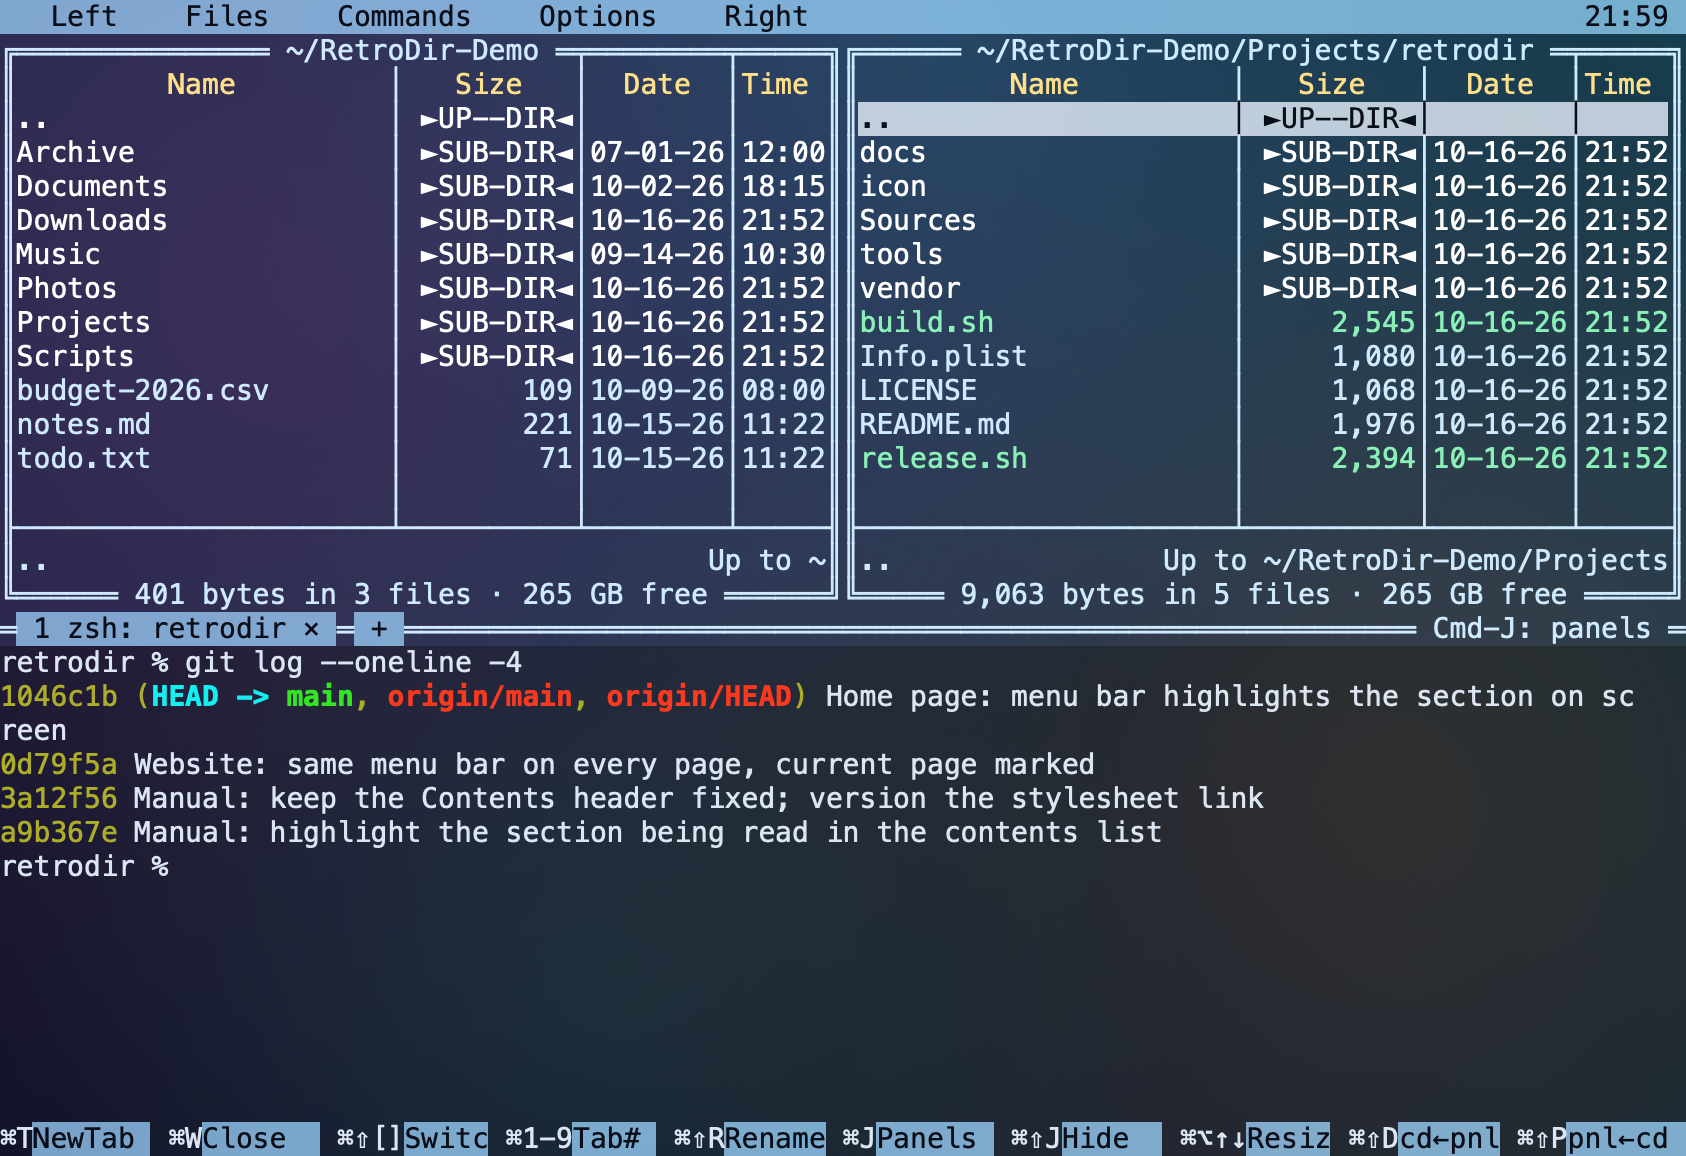The height and width of the screenshot is (1156, 1686).
Task: Select docs folder in right panel
Action: [1264, 152]
